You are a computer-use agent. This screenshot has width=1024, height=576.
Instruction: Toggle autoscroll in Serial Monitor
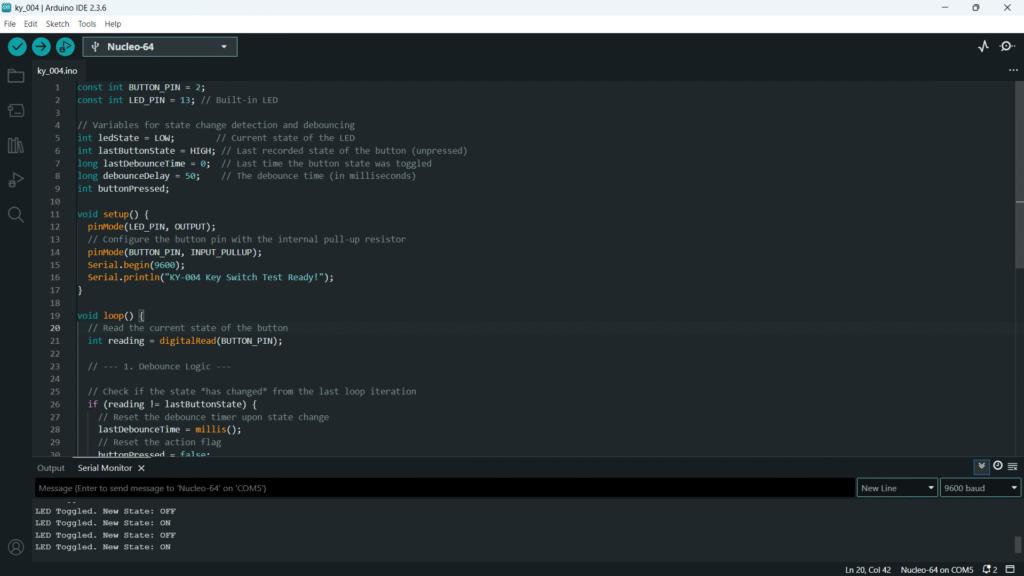(982, 466)
